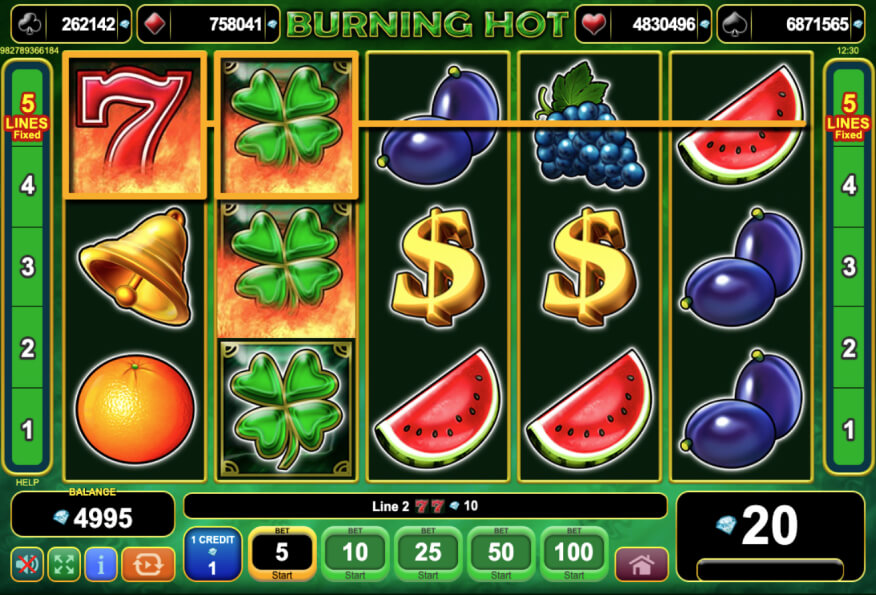Screen dimensions: 876x595
Task: Click the red 7 reel symbol
Action: pyautogui.click(x=135, y=125)
